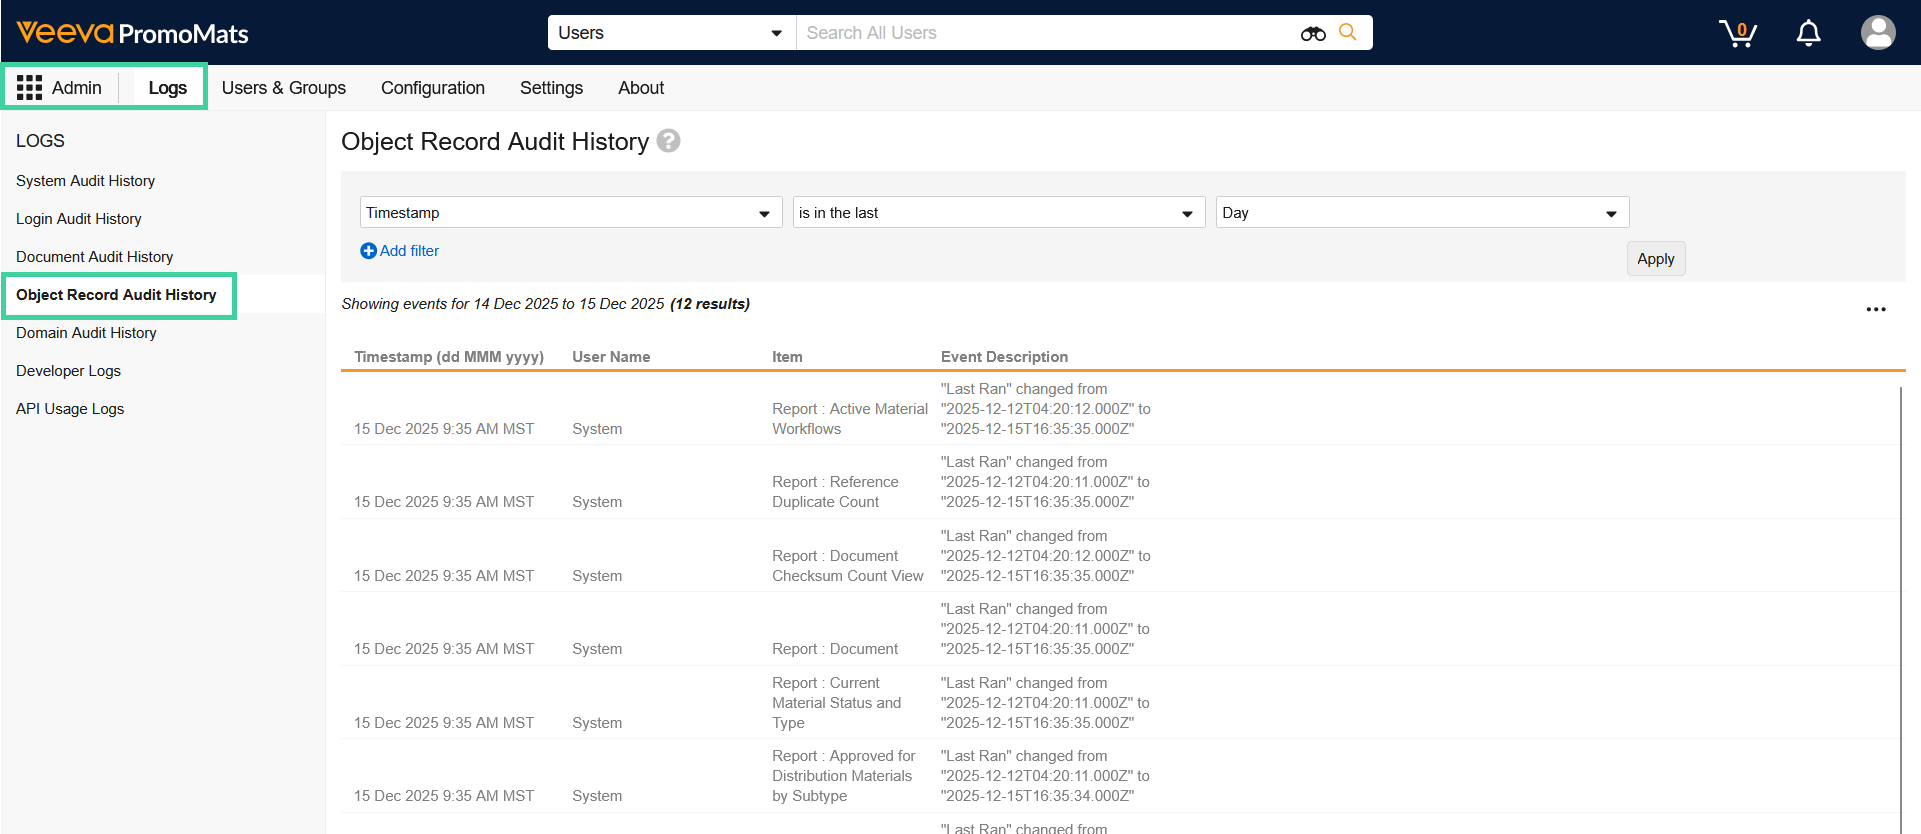Click System user in Reference Duplicate Count row

pos(597,502)
